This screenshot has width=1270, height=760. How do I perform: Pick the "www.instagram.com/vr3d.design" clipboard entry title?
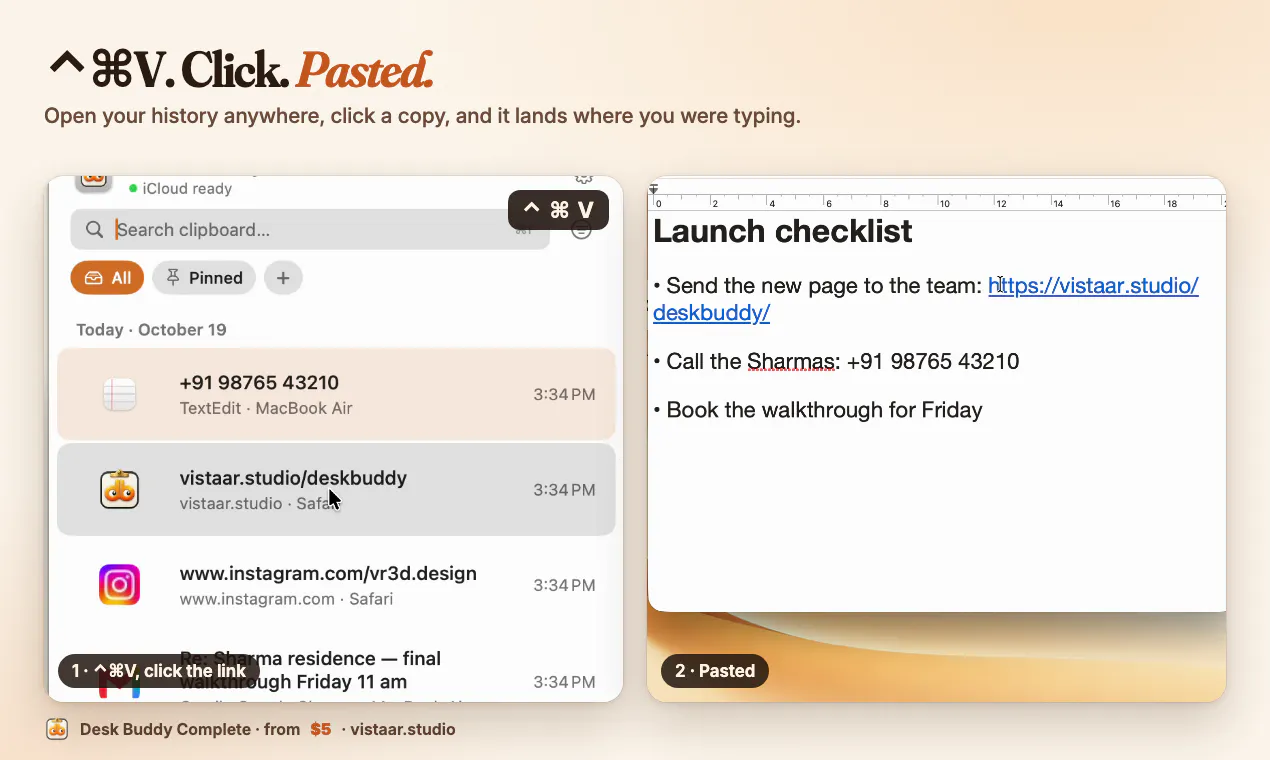(328, 574)
